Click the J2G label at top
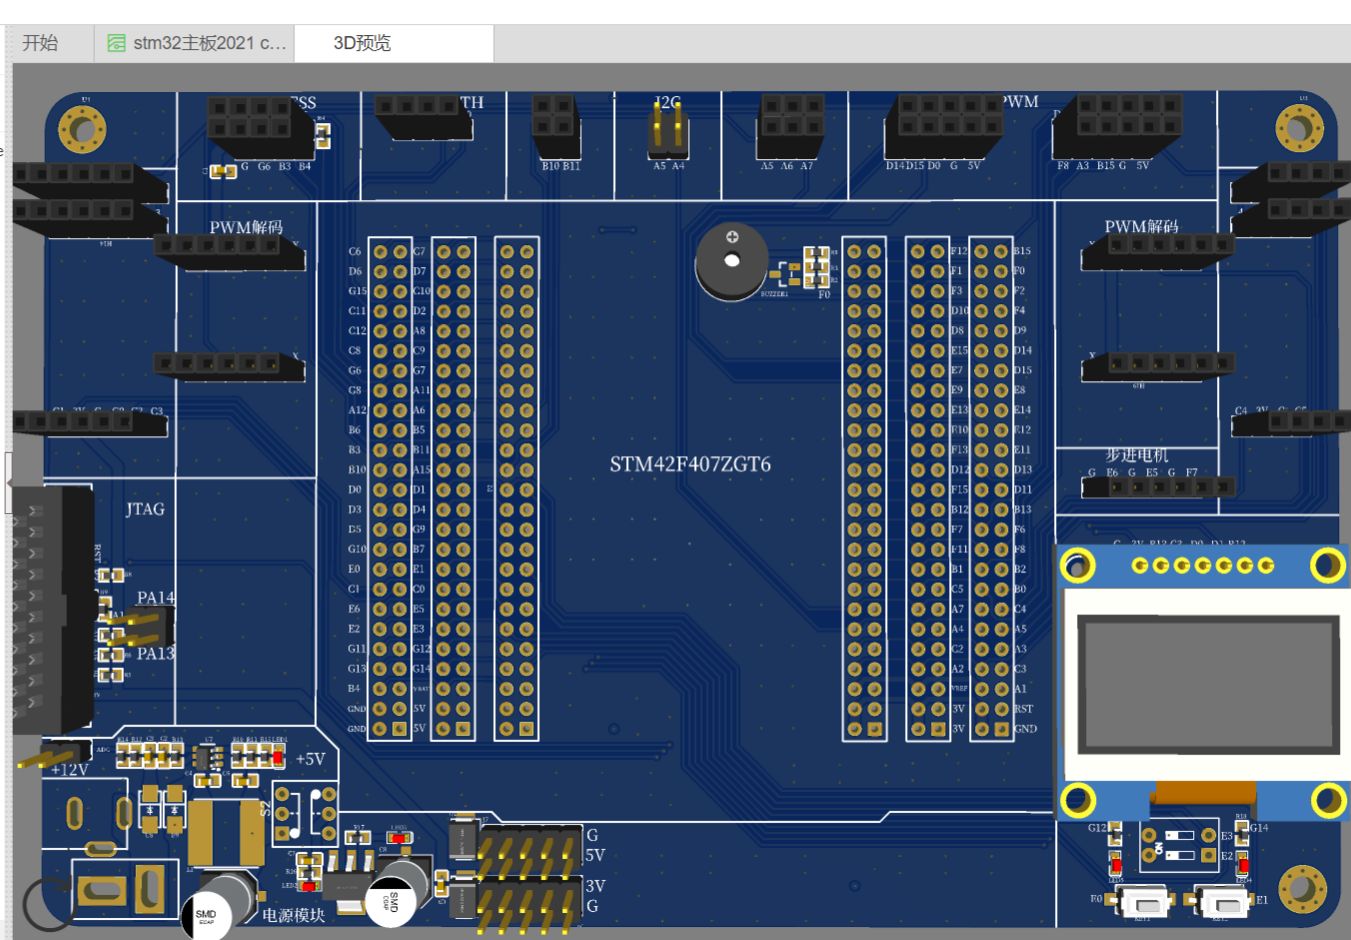 668,101
